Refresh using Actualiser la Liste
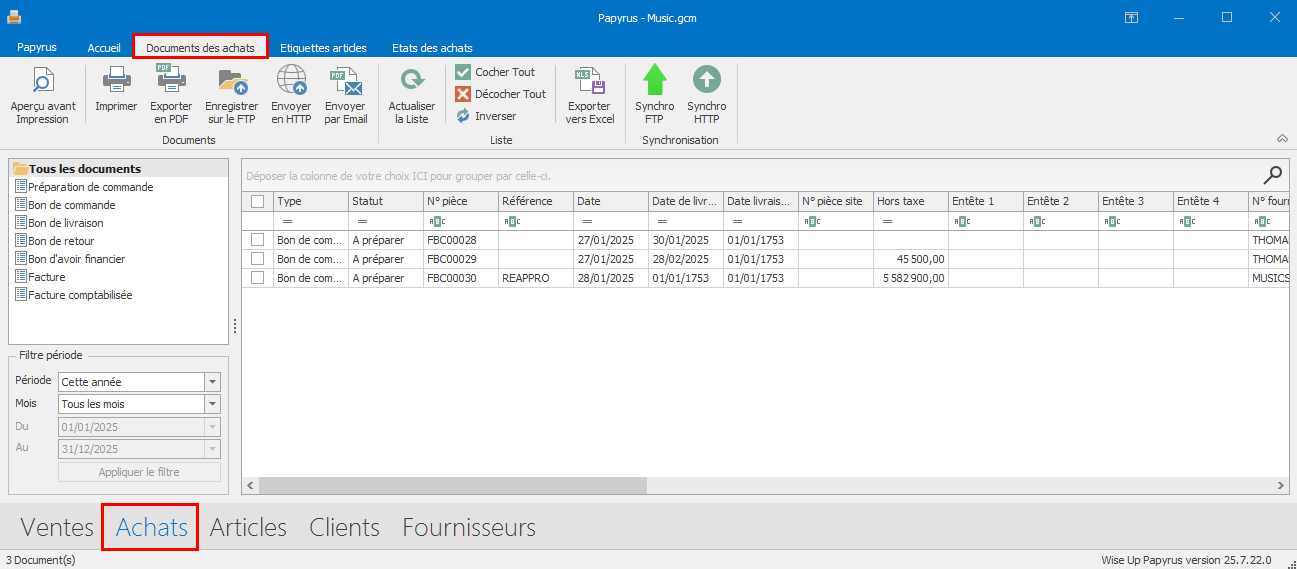This screenshot has height=569, width=1297. 411,80
